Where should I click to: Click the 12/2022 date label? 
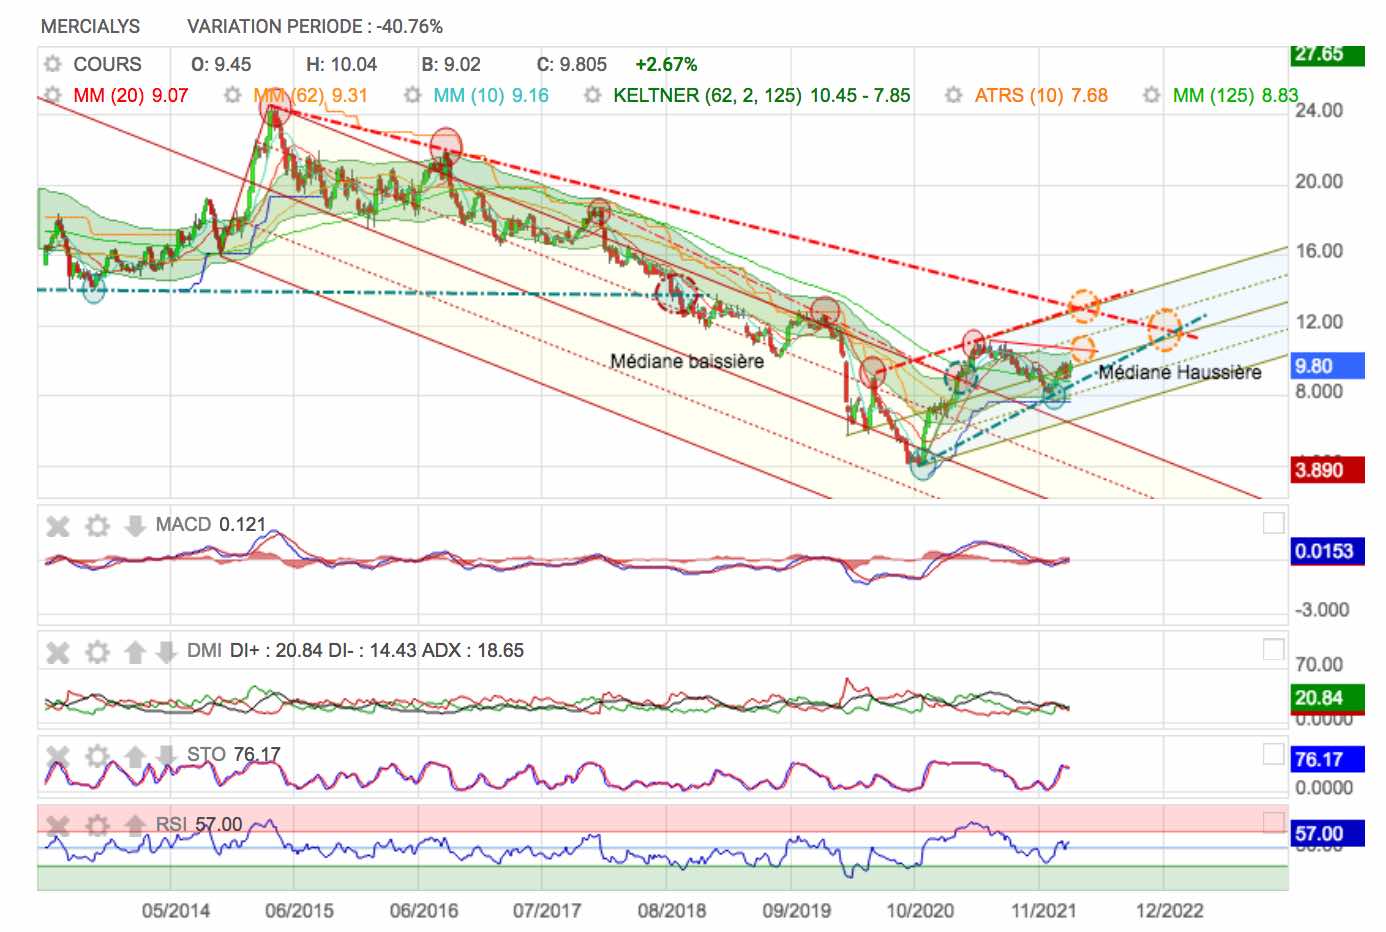[1169, 910]
